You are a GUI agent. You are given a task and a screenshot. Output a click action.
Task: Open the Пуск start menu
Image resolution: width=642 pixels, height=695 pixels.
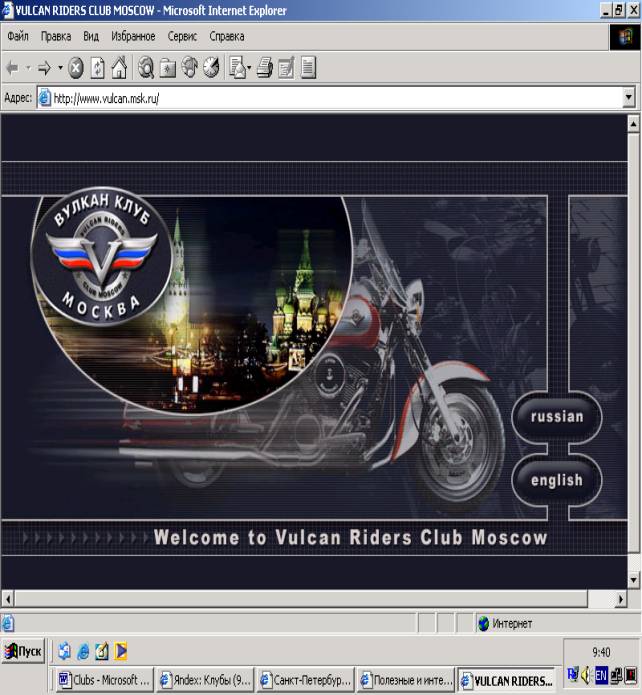23,651
